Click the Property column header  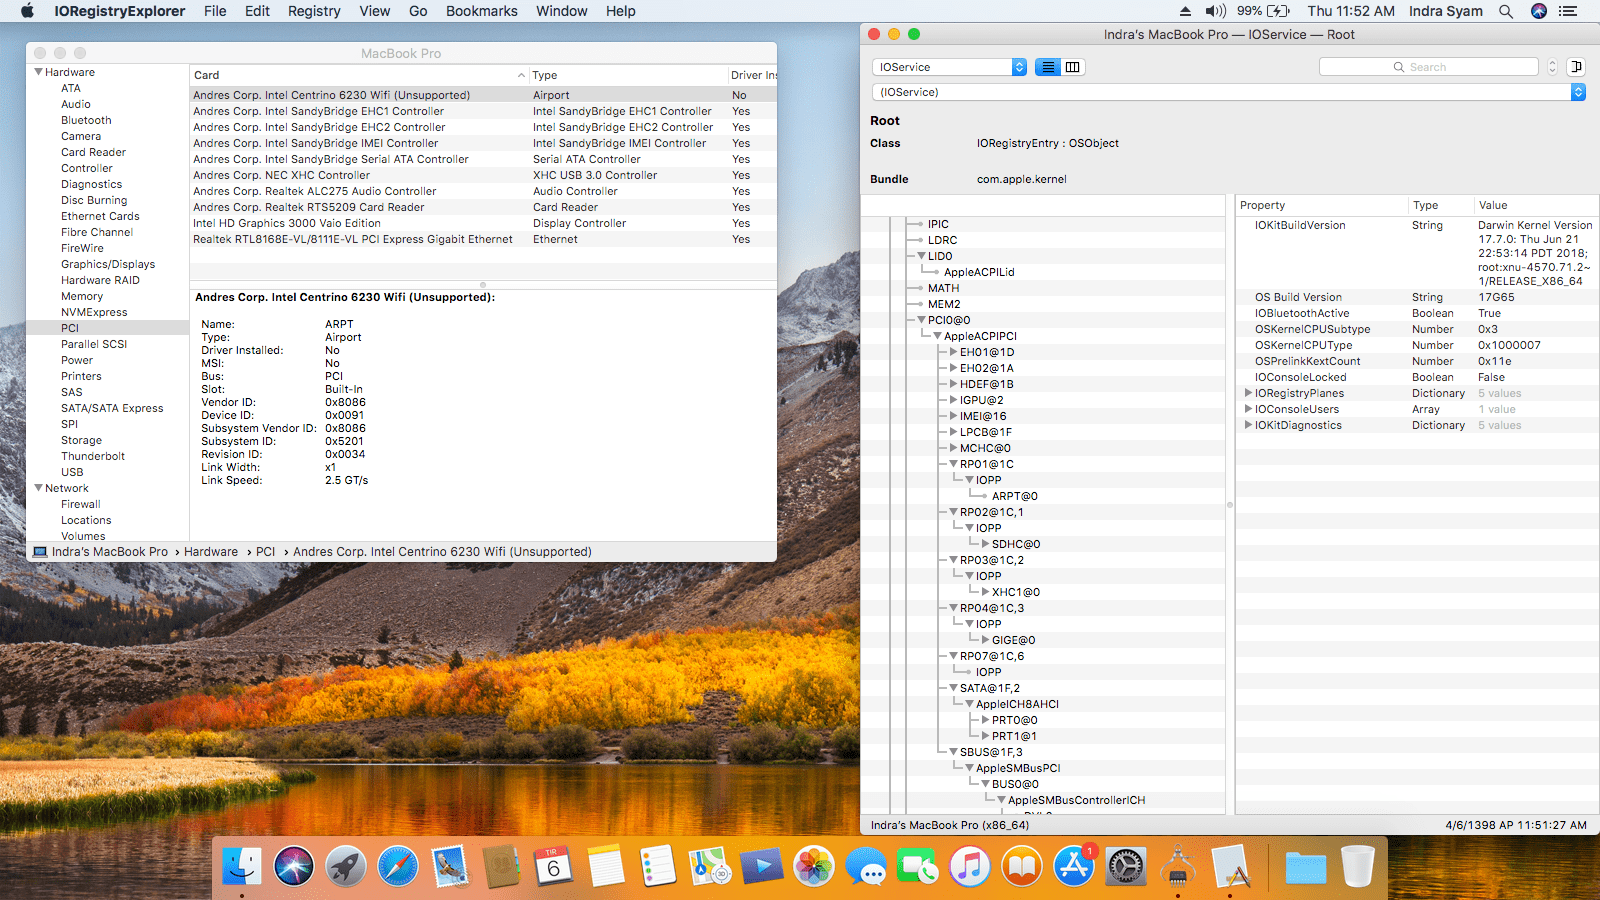click(1322, 205)
